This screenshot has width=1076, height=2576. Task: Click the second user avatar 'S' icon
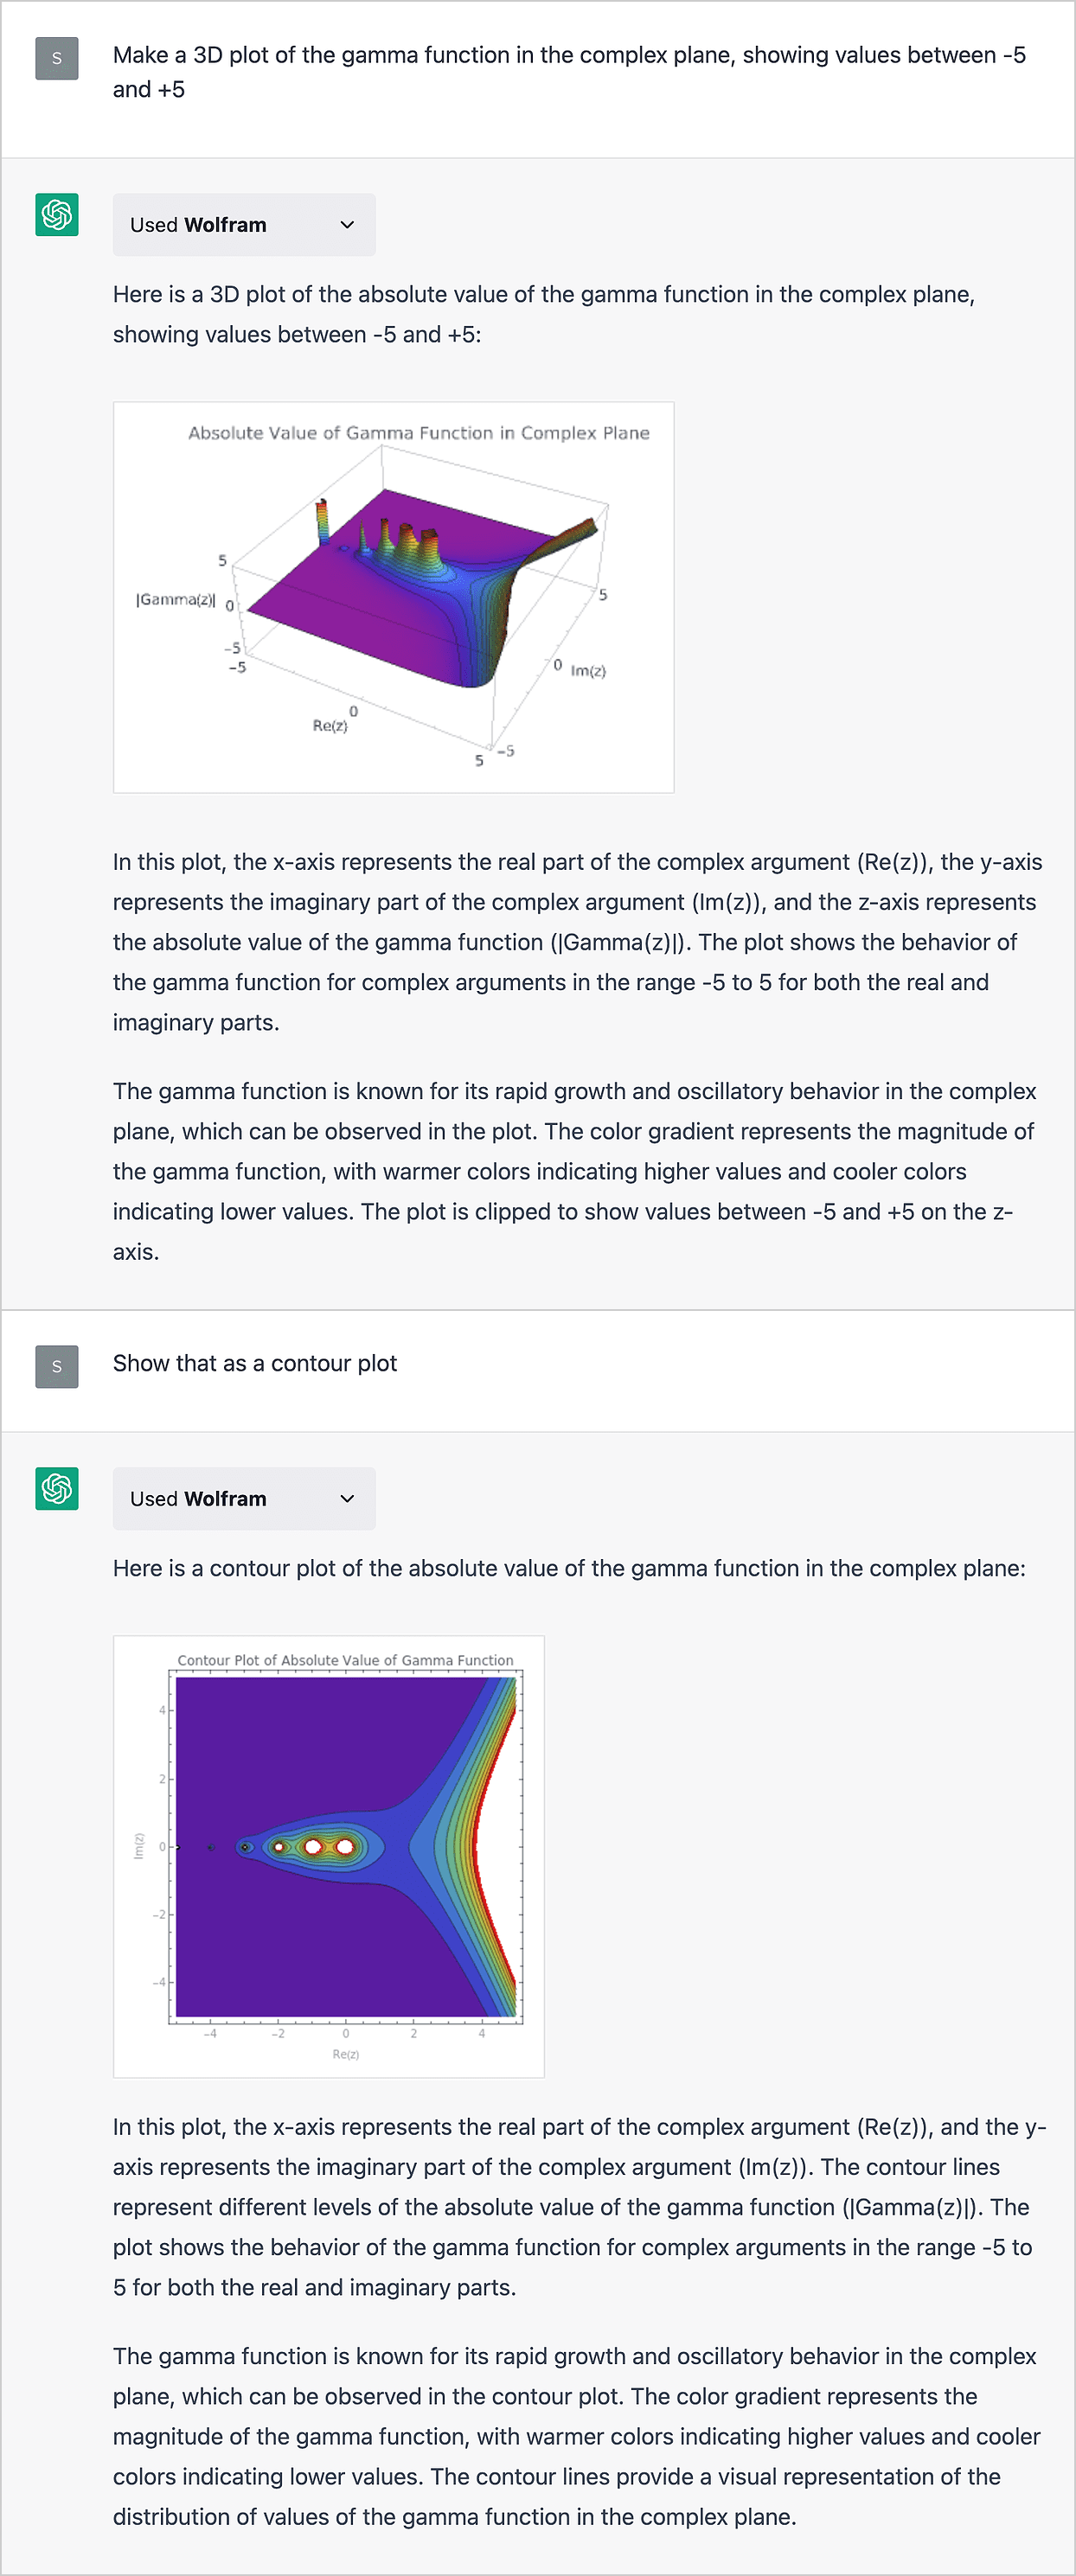coord(57,1366)
